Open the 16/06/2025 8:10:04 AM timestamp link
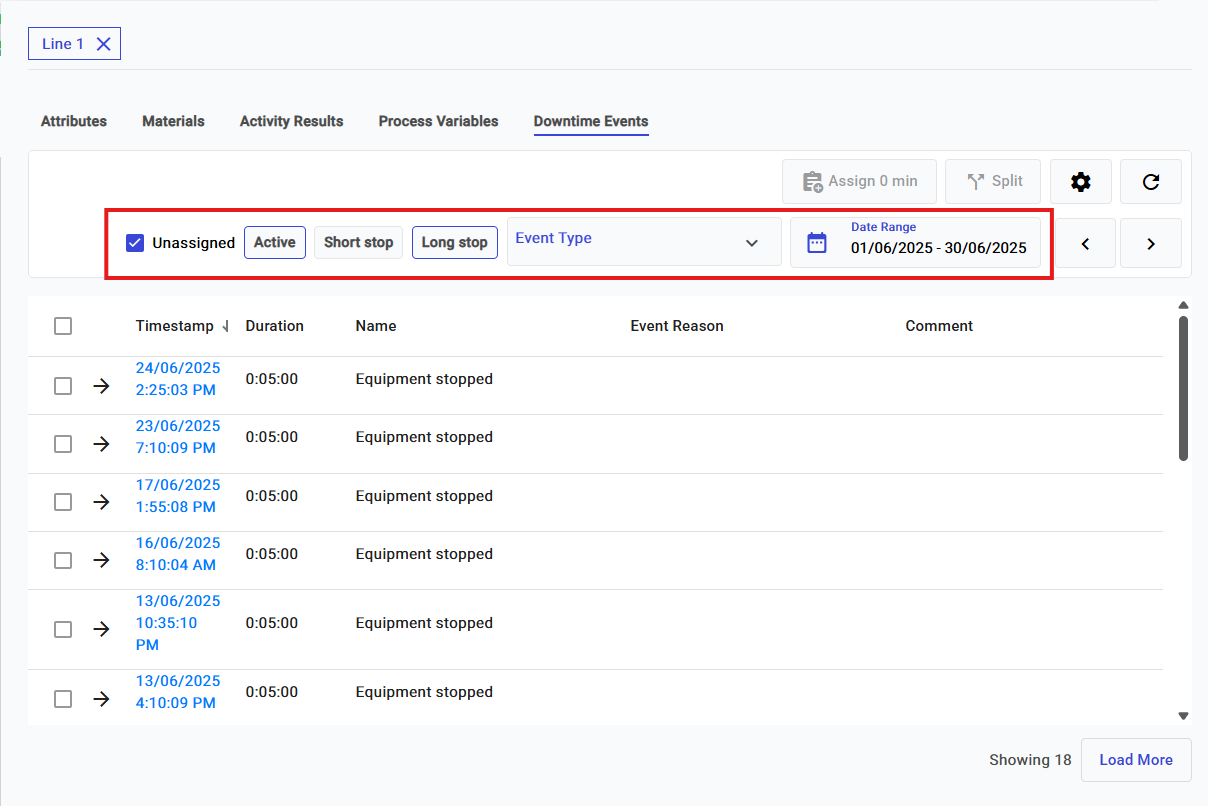This screenshot has height=806, width=1208. point(178,554)
